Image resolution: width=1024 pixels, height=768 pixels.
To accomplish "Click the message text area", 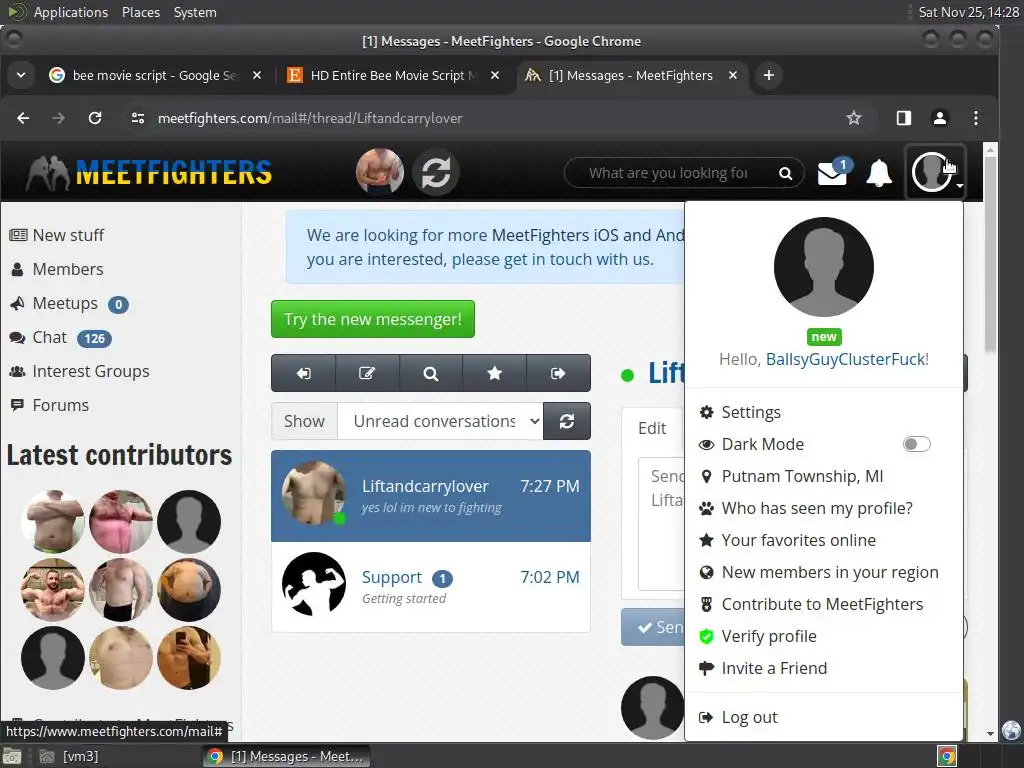I will point(662,524).
